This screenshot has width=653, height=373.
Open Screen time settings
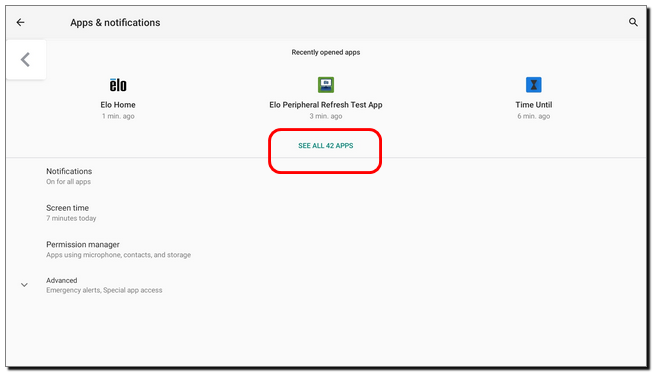point(326,213)
